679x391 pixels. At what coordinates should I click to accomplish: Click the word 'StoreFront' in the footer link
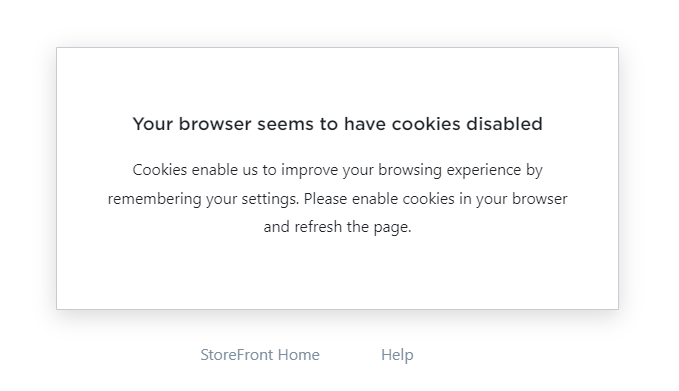(237, 355)
